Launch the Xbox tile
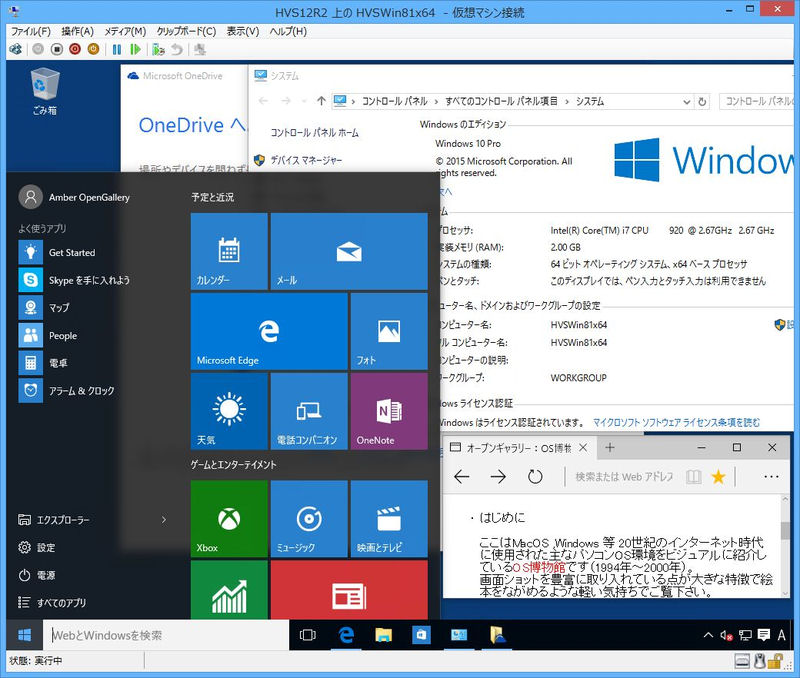The image size is (800, 678). point(229,519)
